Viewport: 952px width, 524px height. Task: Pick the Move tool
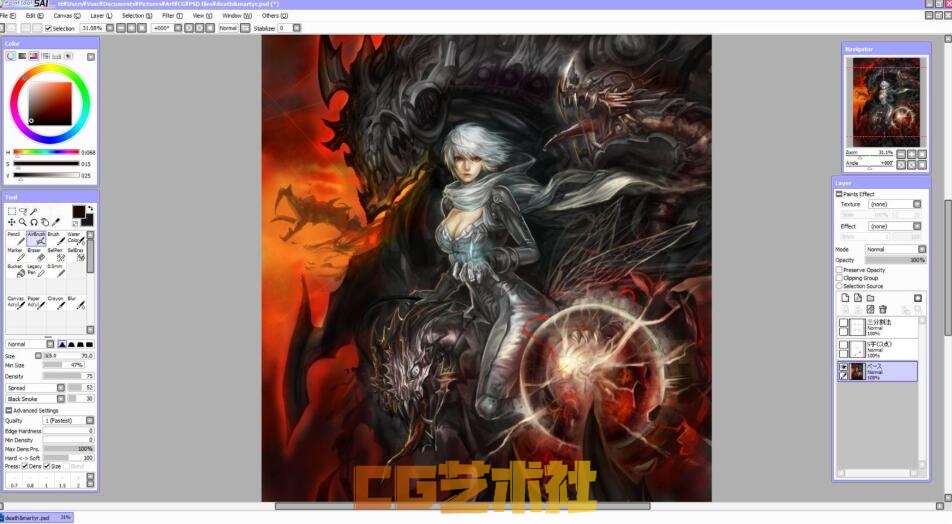(x=12, y=222)
